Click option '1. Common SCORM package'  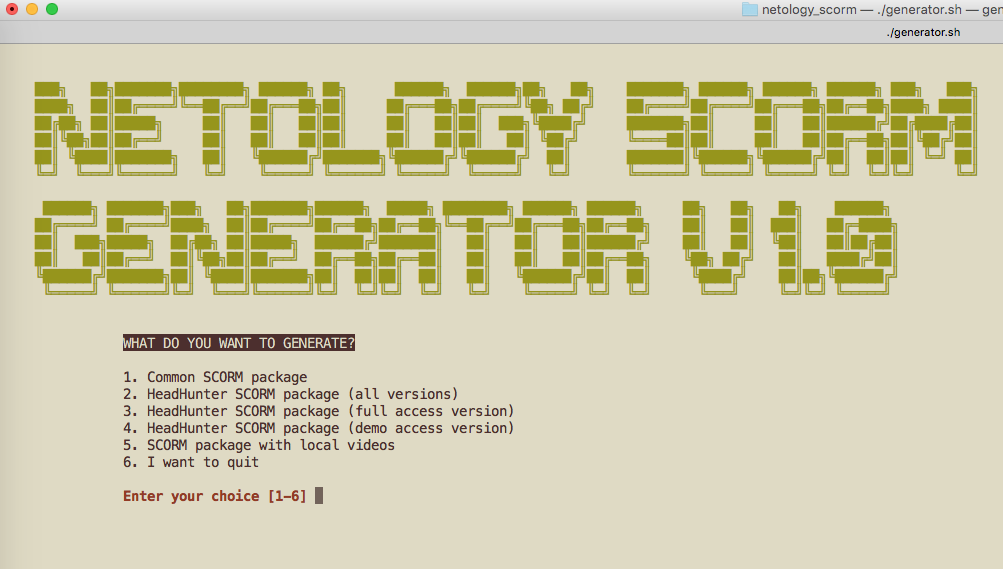coord(215,377)
